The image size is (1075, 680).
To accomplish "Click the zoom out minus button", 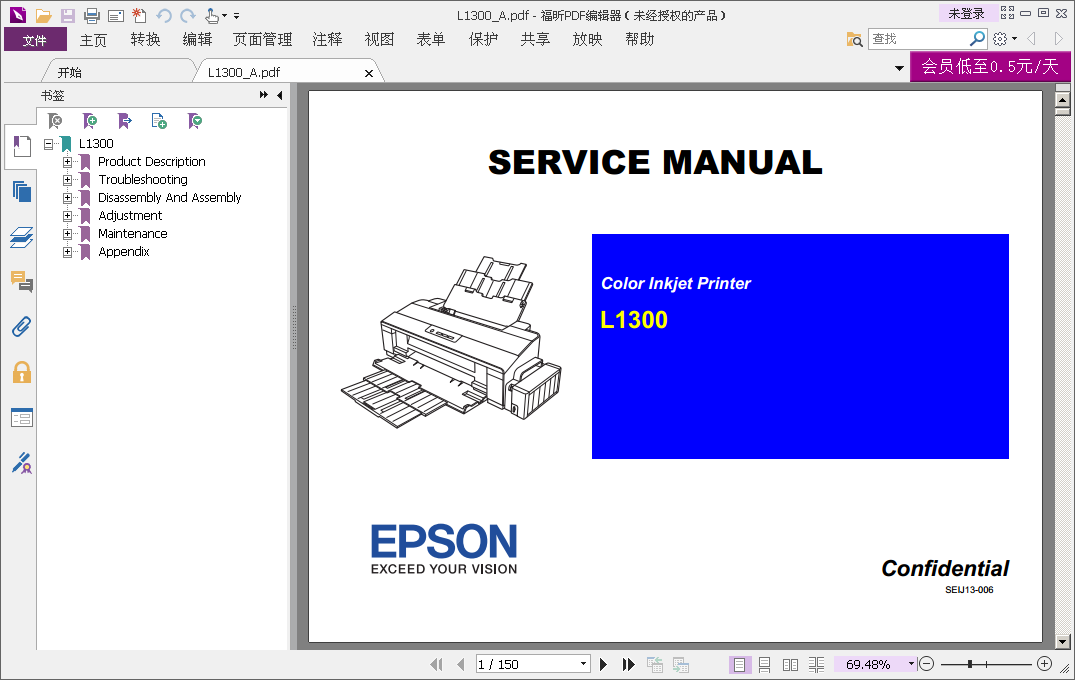I will click(926, 664).
